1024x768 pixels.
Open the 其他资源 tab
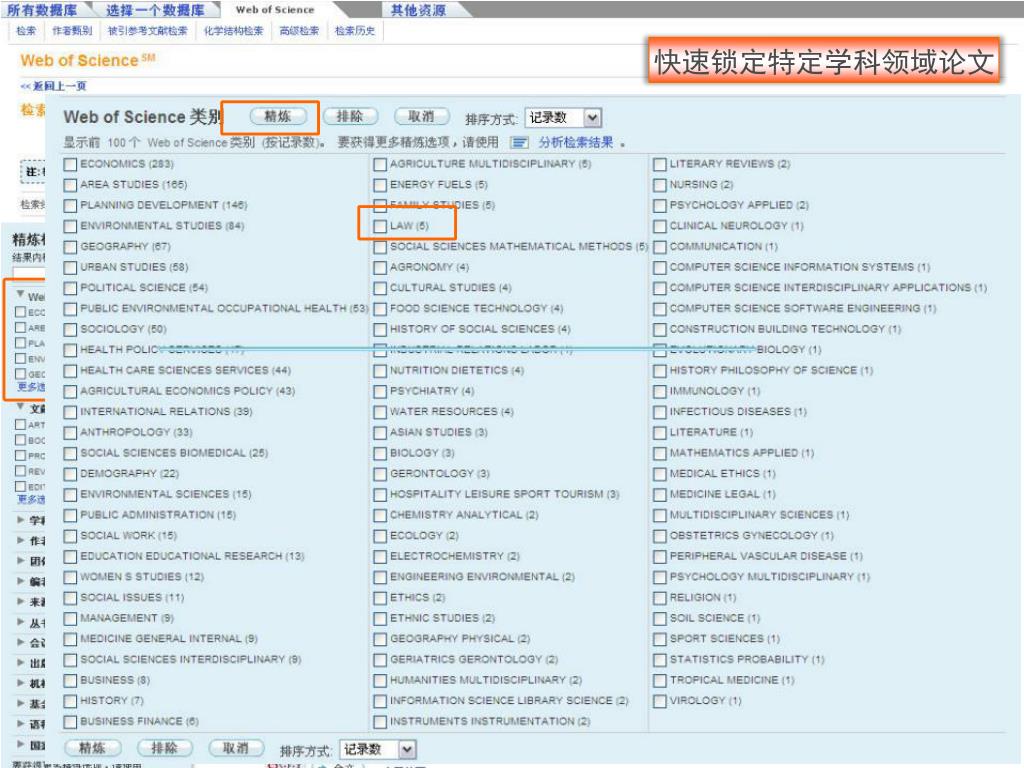click(418, 10)
